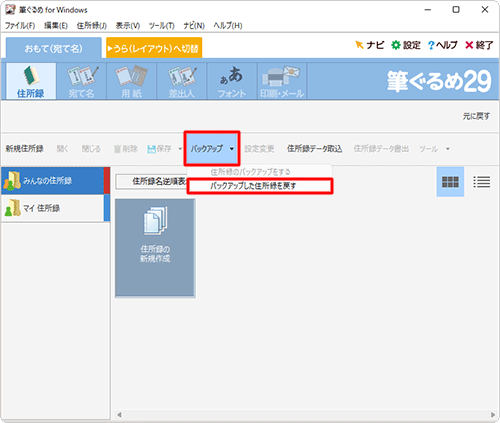Open 設定 settings with gear icon

tap(406, 45)
